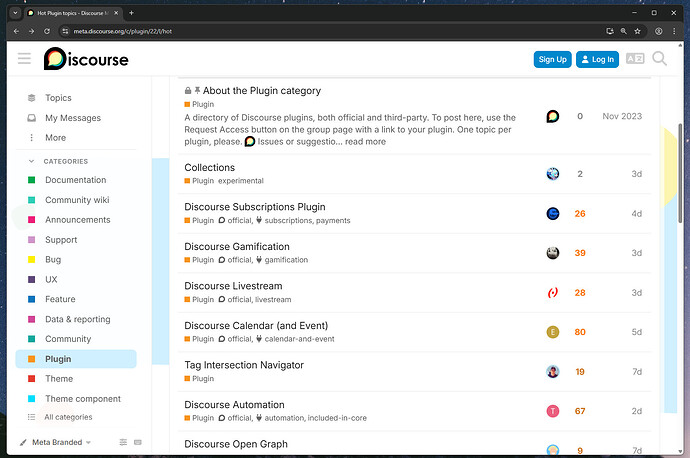
Task: Open poster avatar on About the Plugin category
Action: (x=553, y=116)
